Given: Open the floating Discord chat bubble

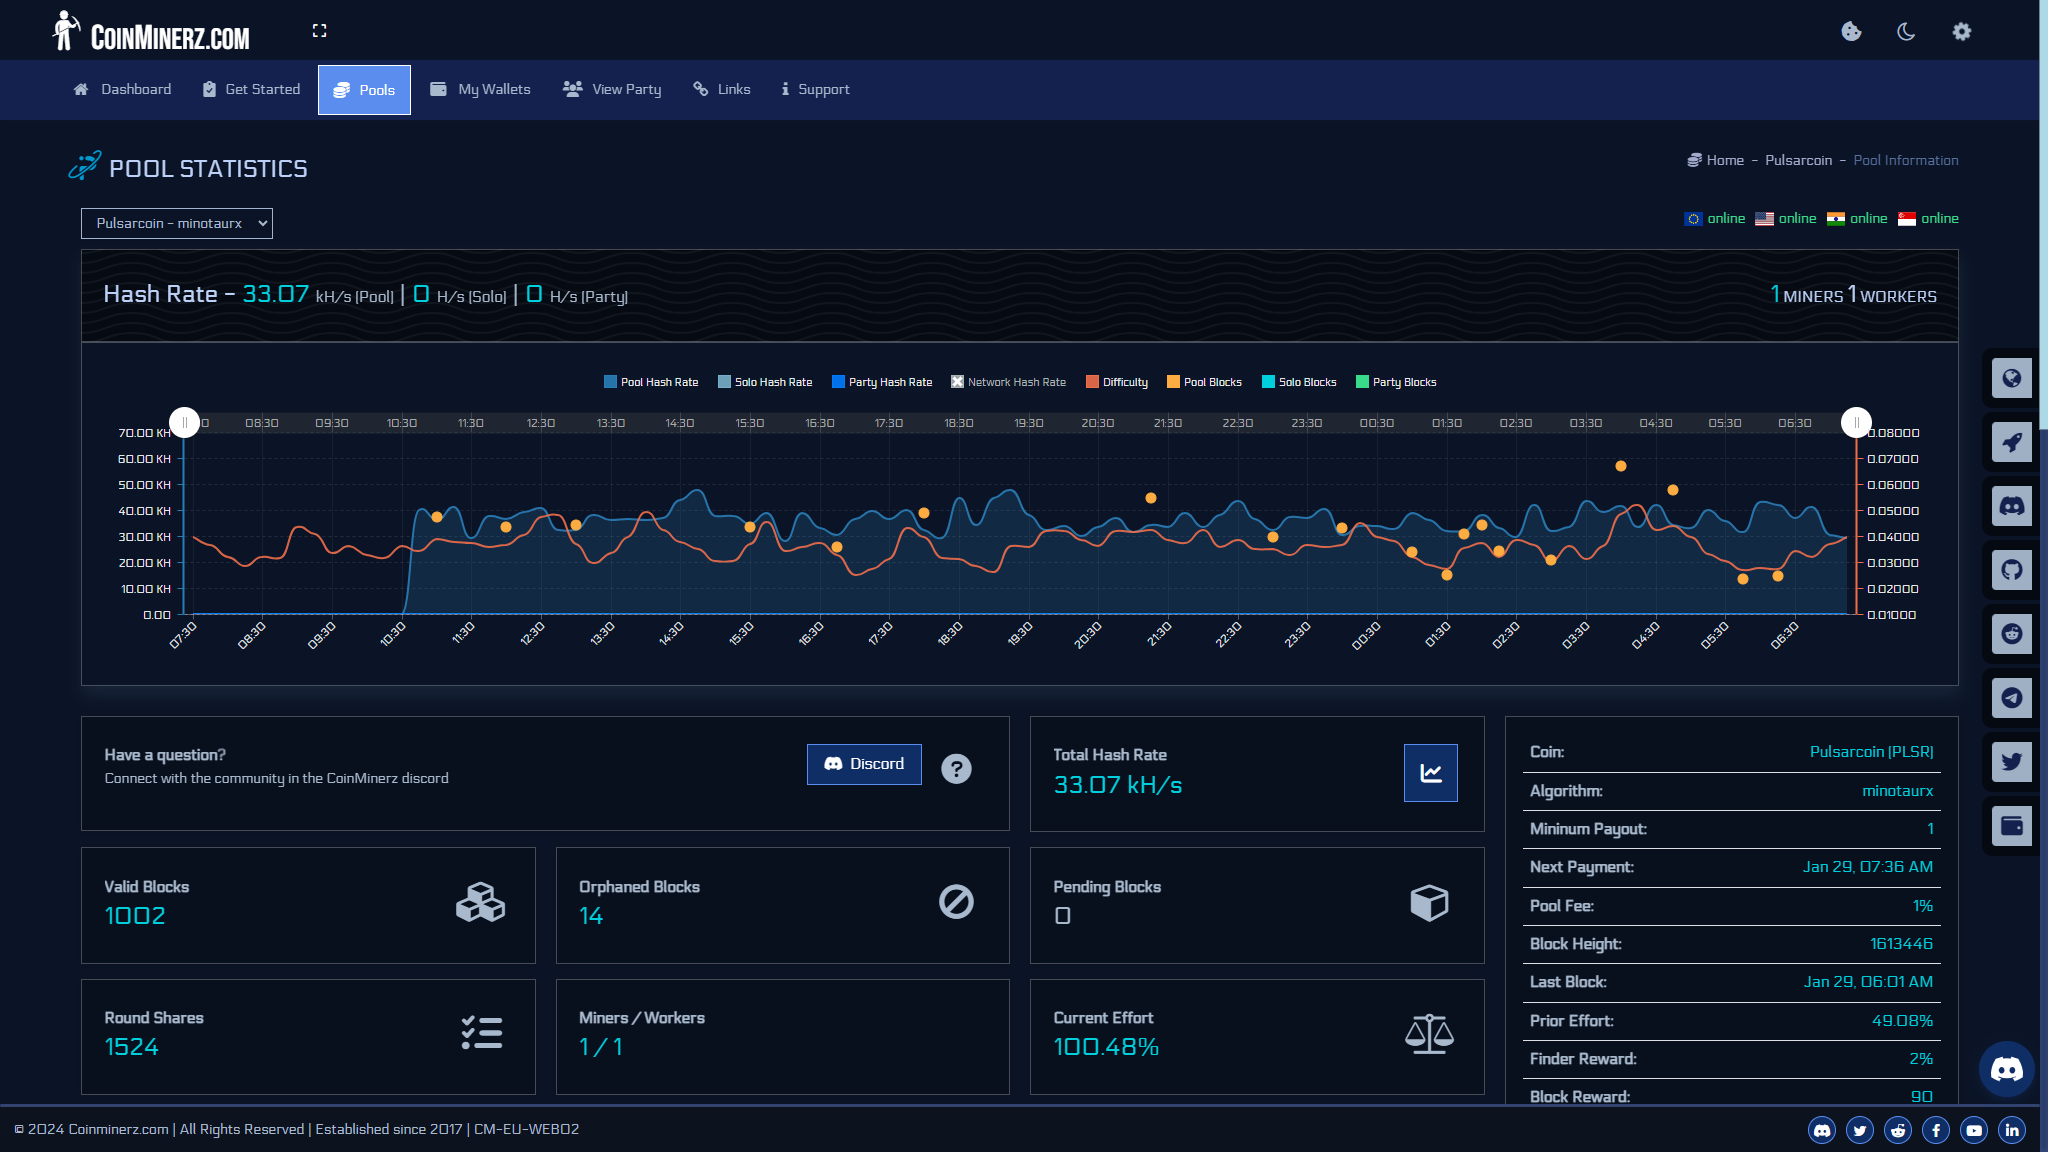Looking at the screenshot, I should [x=2006, y=1069].
